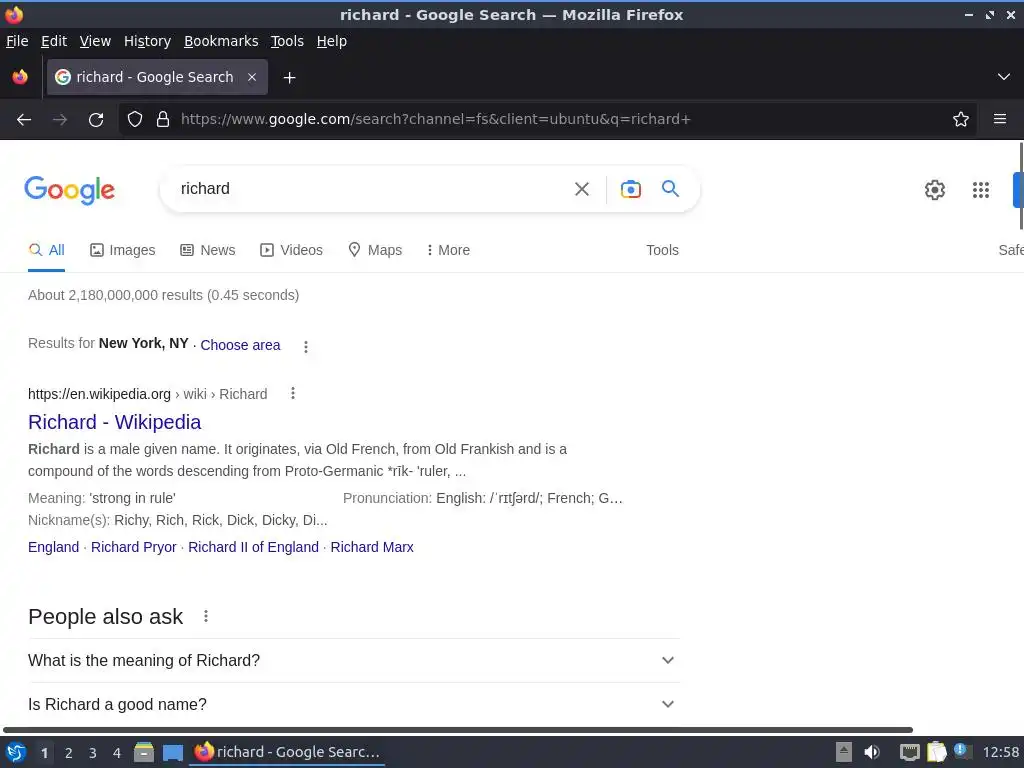1024x768 pixels.
Task: Click the forward navigation arrow
Action: [60, 120]
